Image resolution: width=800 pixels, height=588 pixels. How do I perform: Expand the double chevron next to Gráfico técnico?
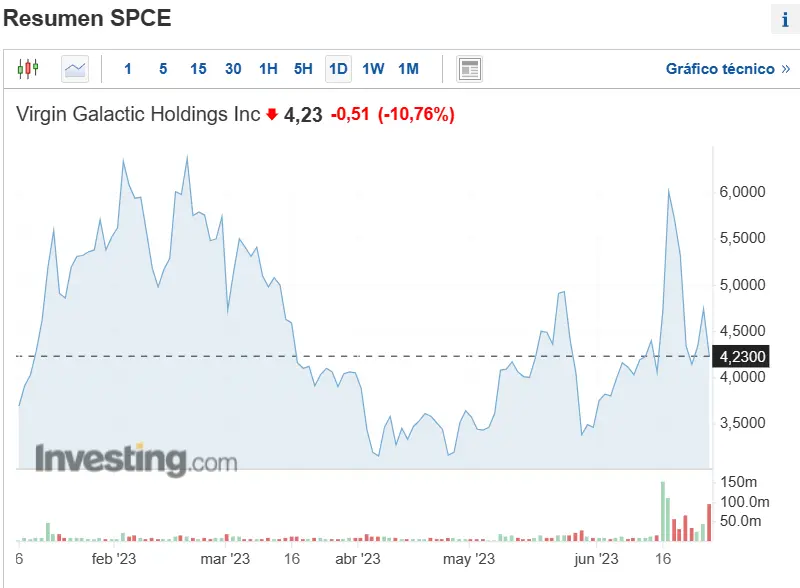[786, 69]
